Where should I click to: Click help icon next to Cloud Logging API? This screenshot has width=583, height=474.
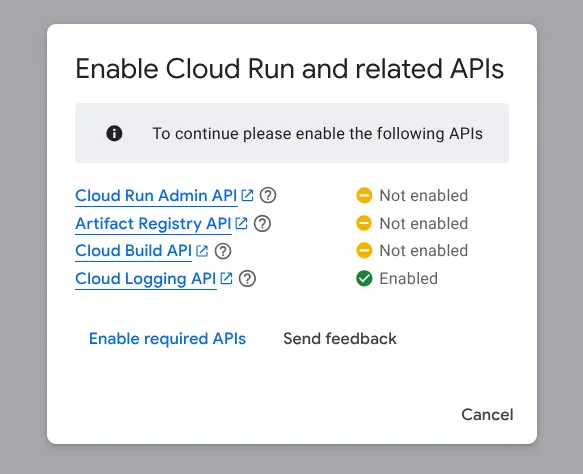pyautogui.click(x=247, y=278)
